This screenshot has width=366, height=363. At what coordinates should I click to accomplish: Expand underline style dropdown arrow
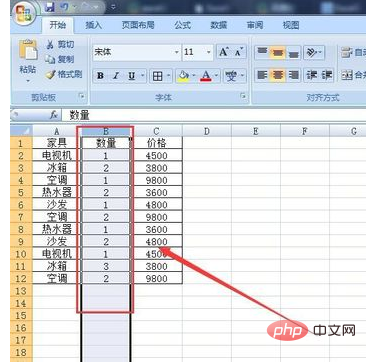[x=142, y=76]
